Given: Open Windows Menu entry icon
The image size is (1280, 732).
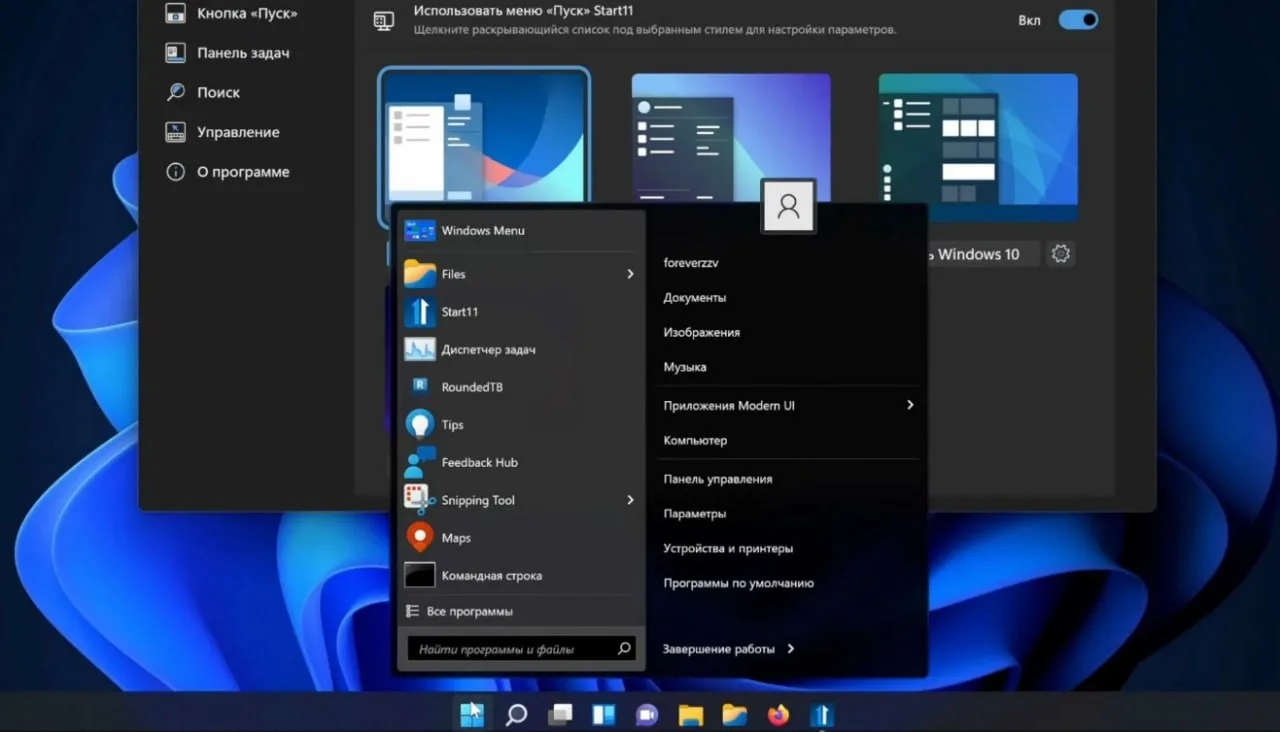Looking at the screenshot, I should pyautogui.click(x=420, y=231).
